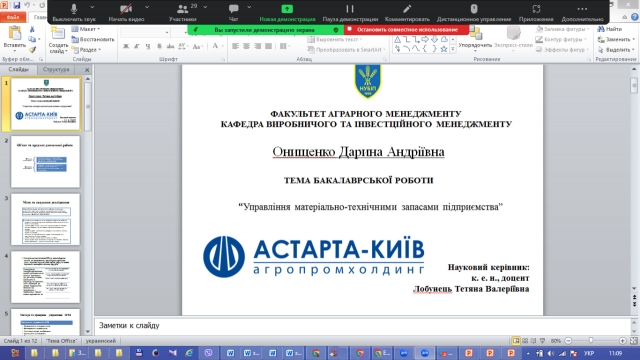Open the File (Файл) tab

(13, 17)
